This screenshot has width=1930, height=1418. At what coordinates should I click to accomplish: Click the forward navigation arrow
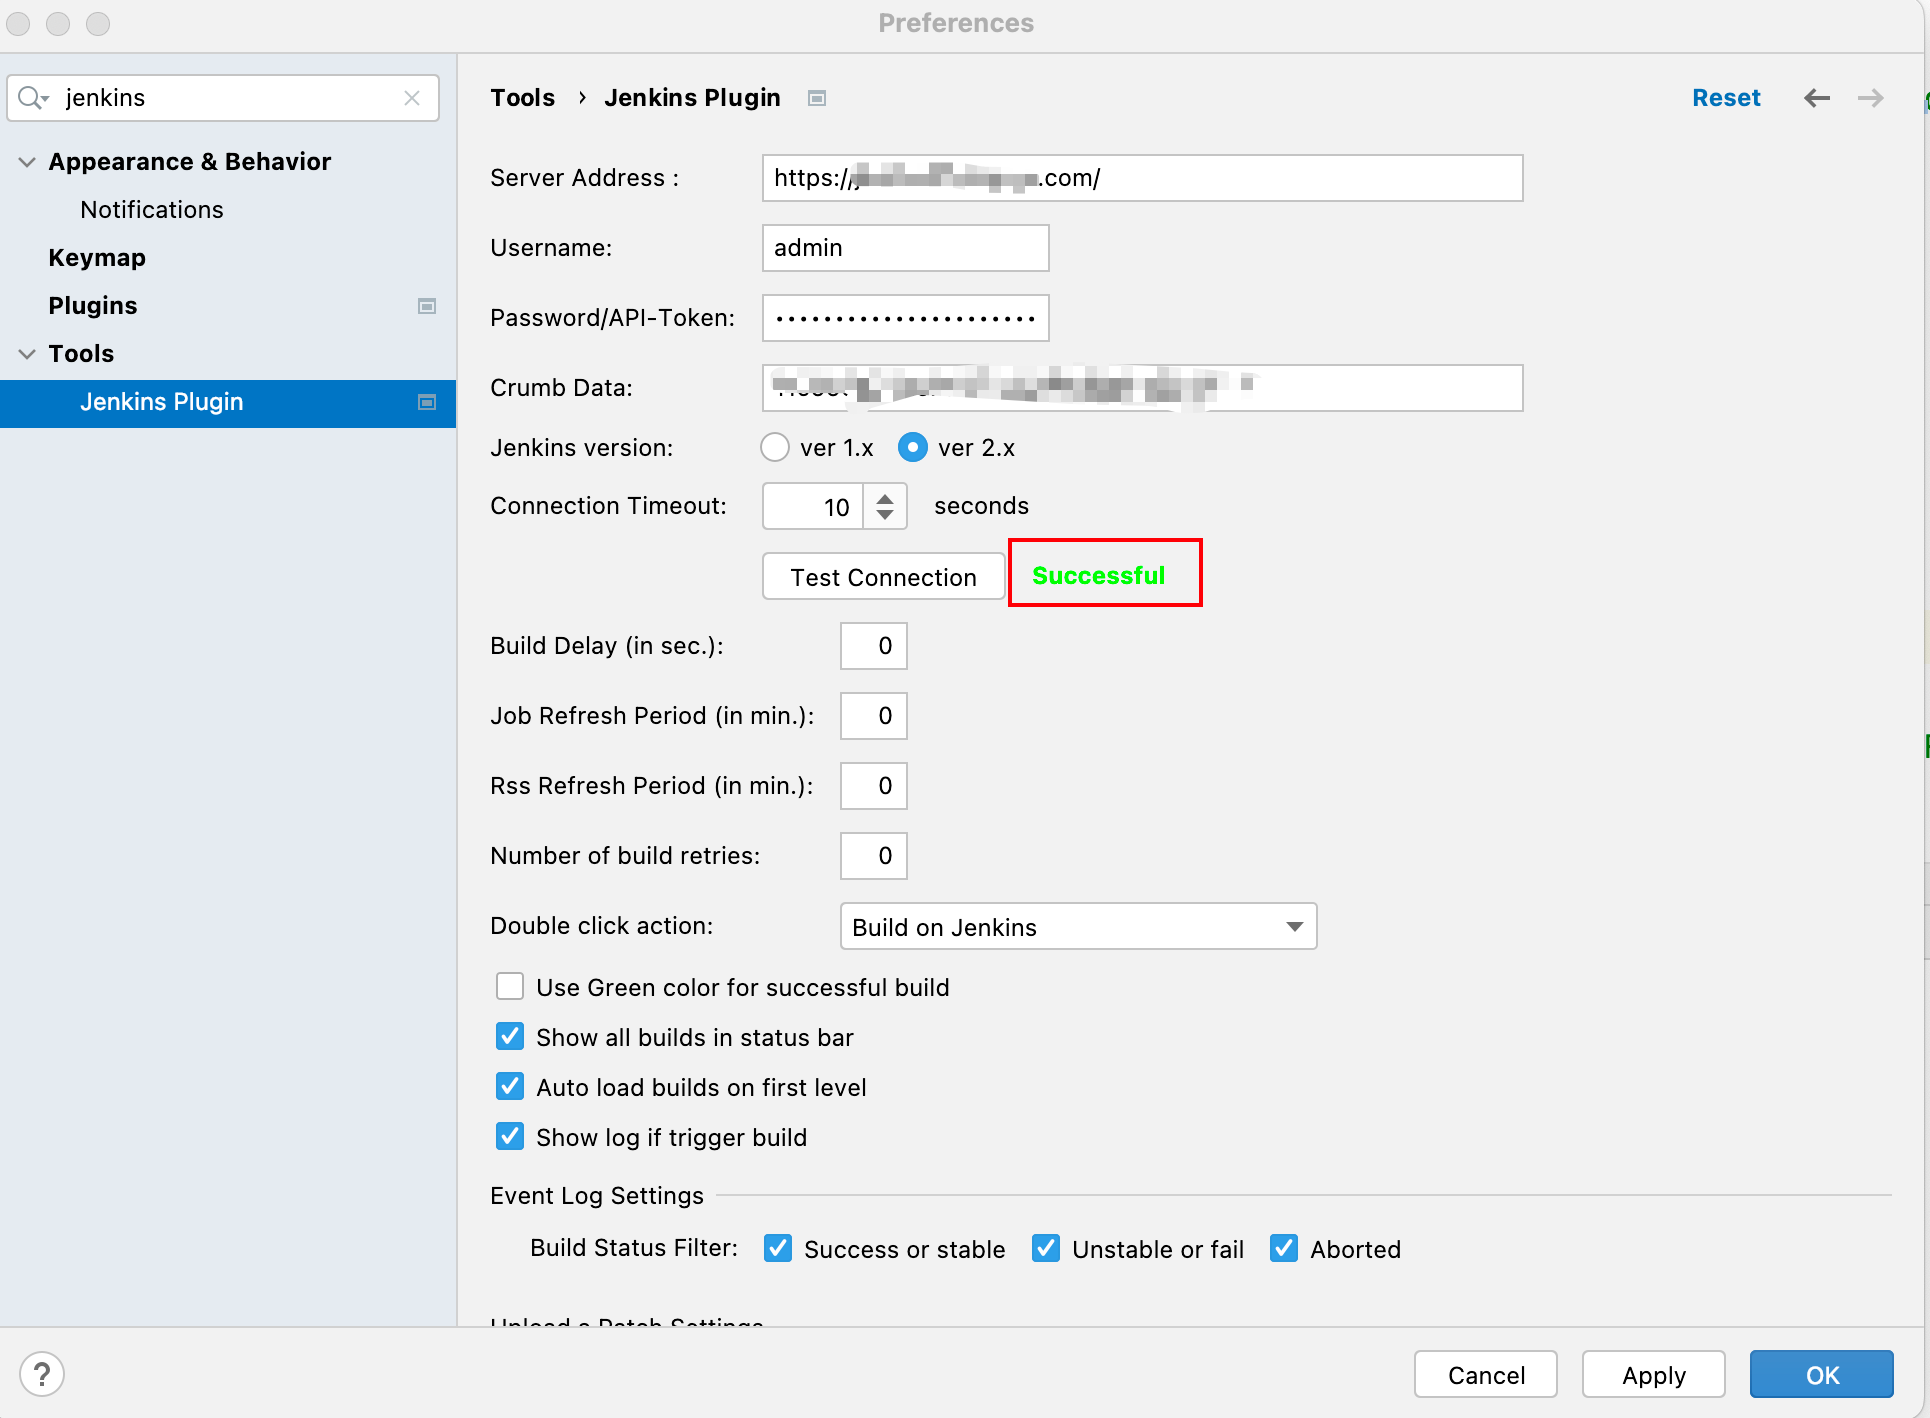(x=1870, y=98)
